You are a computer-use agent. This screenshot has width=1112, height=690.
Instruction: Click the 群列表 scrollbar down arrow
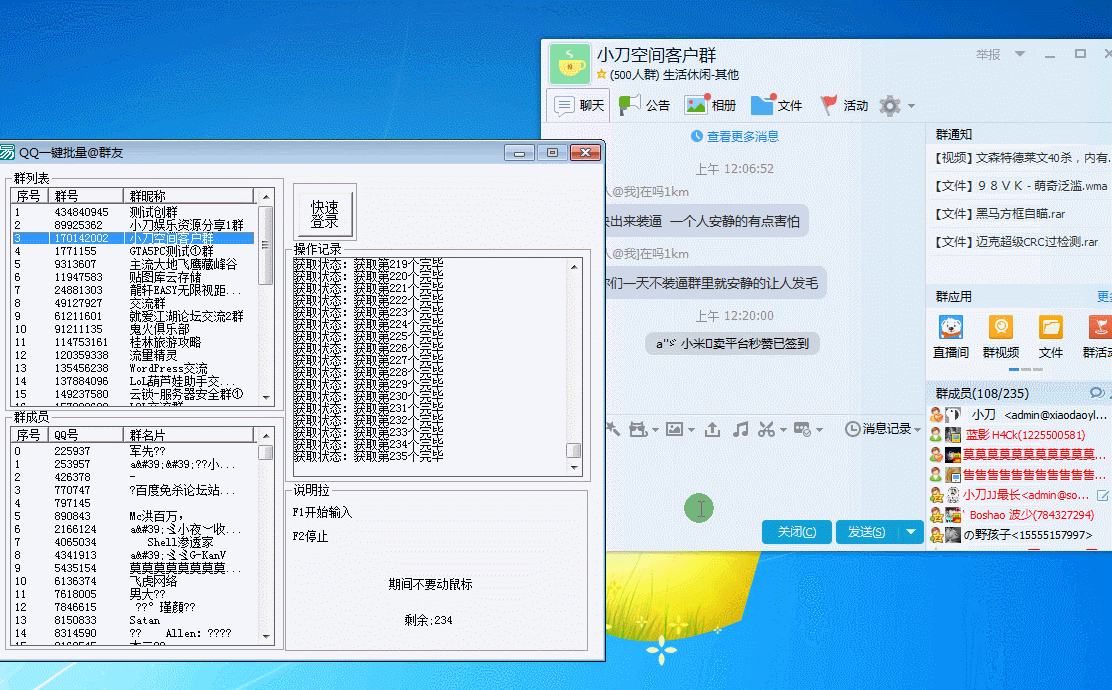[x=266, y=397]
